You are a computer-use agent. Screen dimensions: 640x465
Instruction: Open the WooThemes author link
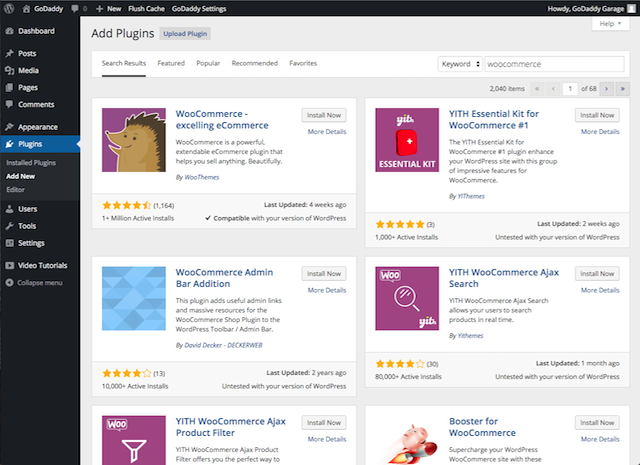pyautogui.click(x=202, y=177)
